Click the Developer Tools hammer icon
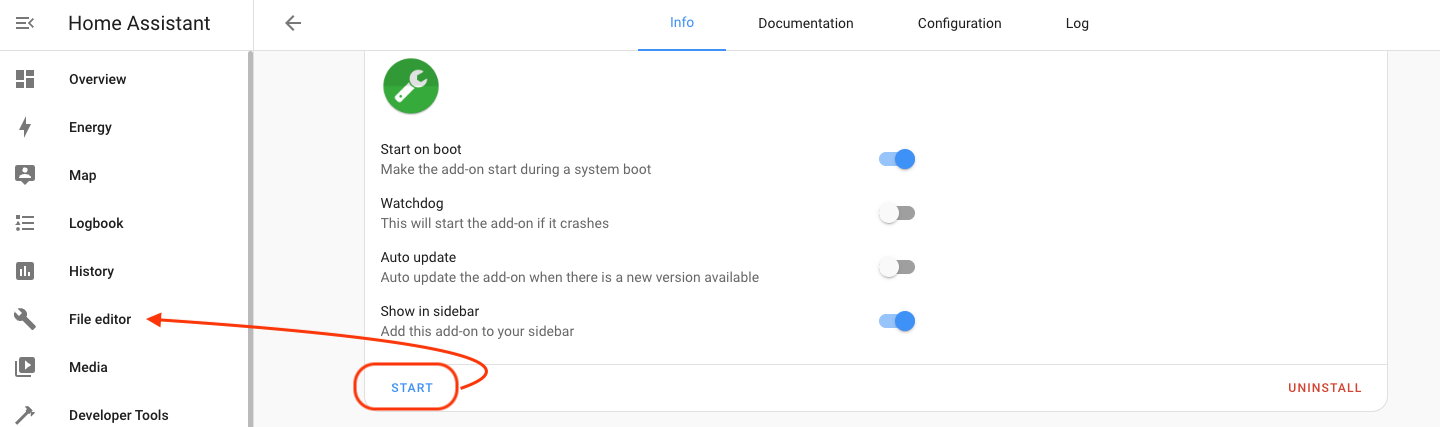 25,414
